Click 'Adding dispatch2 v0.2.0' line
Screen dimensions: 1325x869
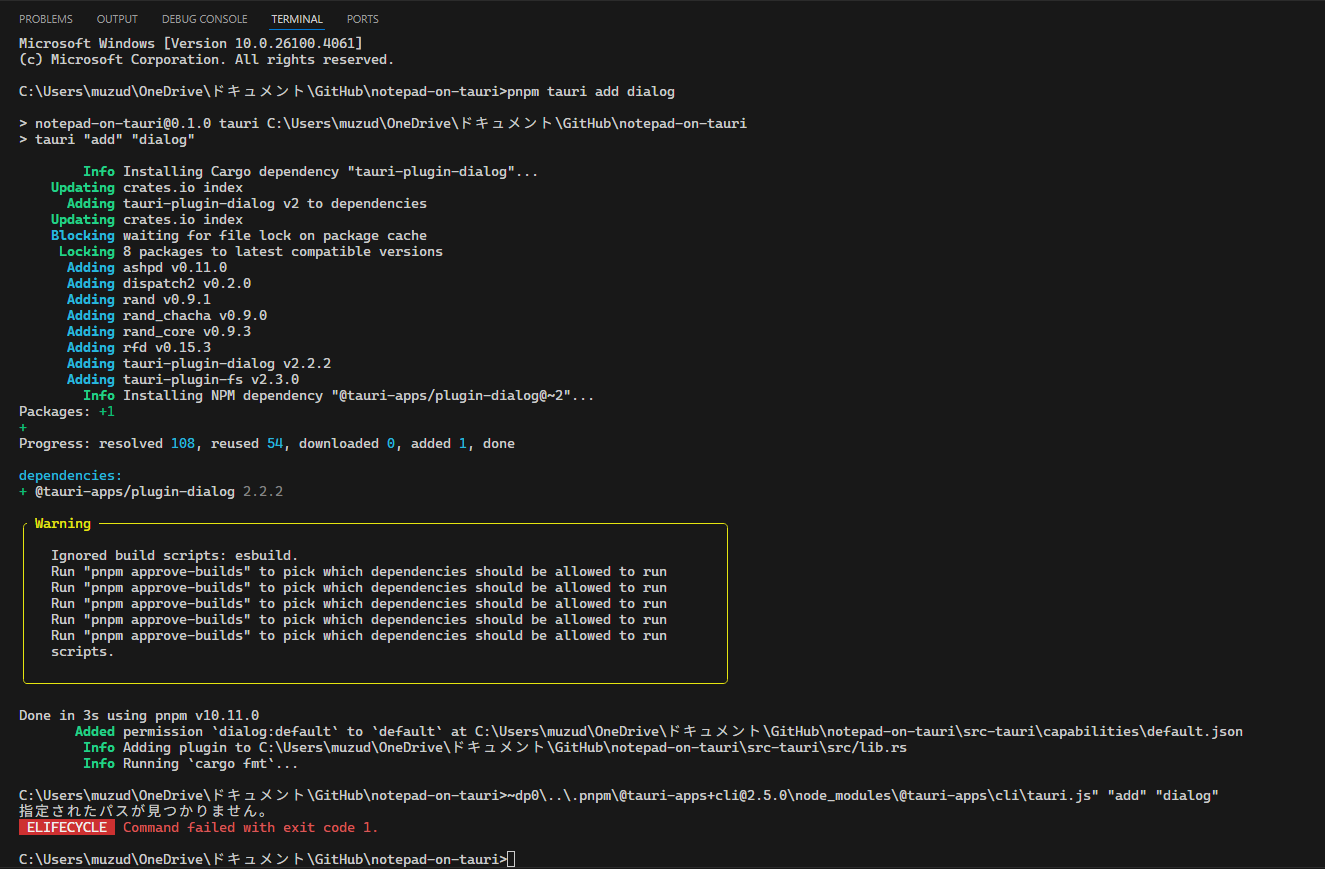point(159,284)
